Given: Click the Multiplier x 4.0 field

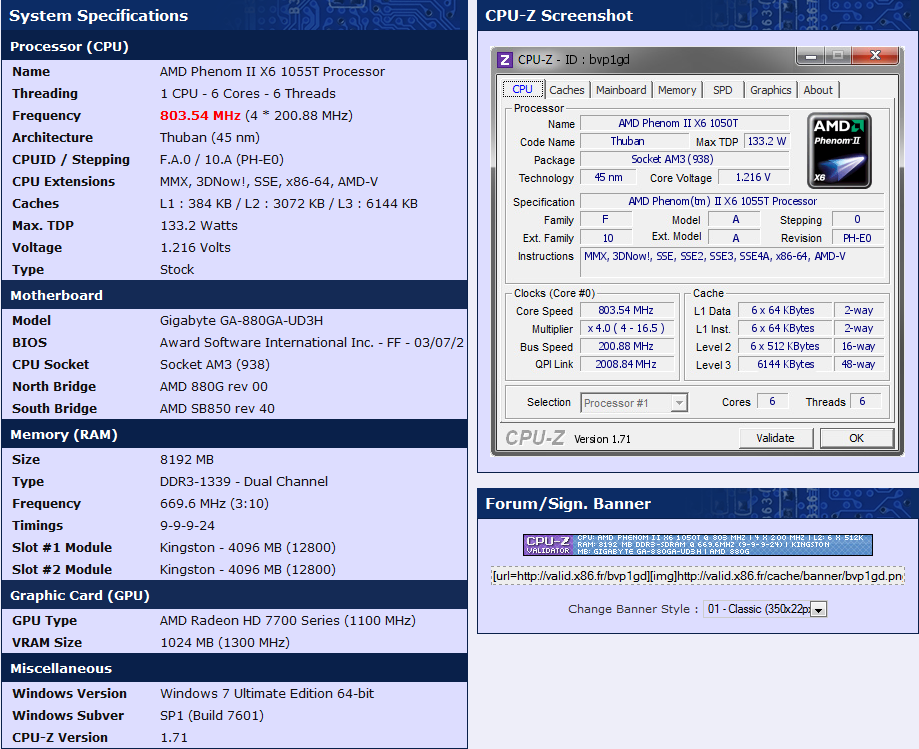Looking at the screenshot, I should tap(625, 328).
